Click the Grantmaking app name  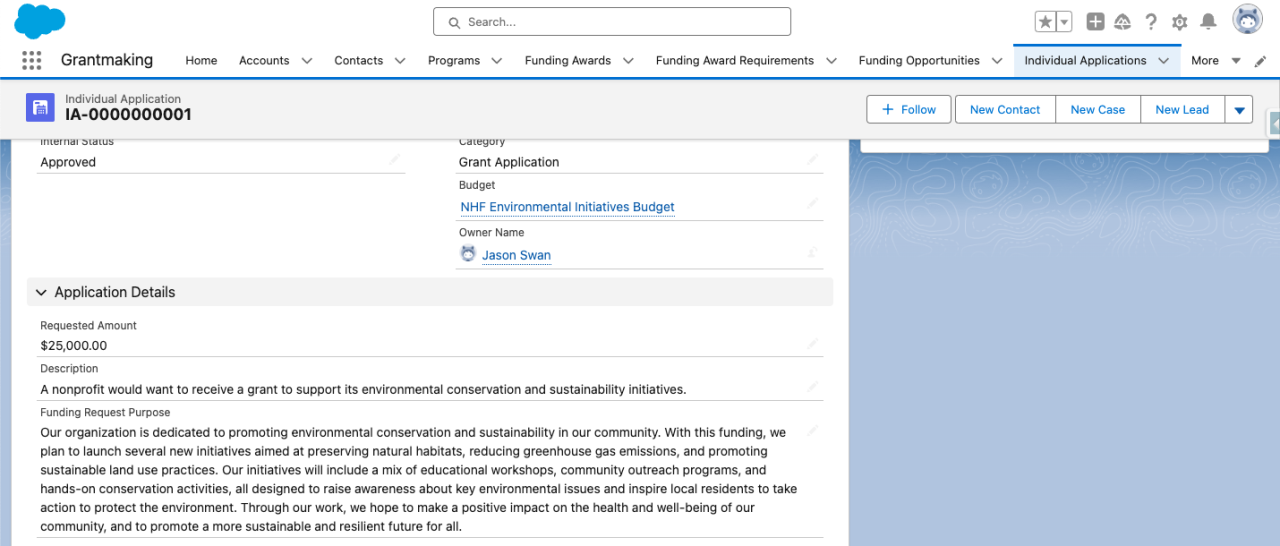pos(107,60)
